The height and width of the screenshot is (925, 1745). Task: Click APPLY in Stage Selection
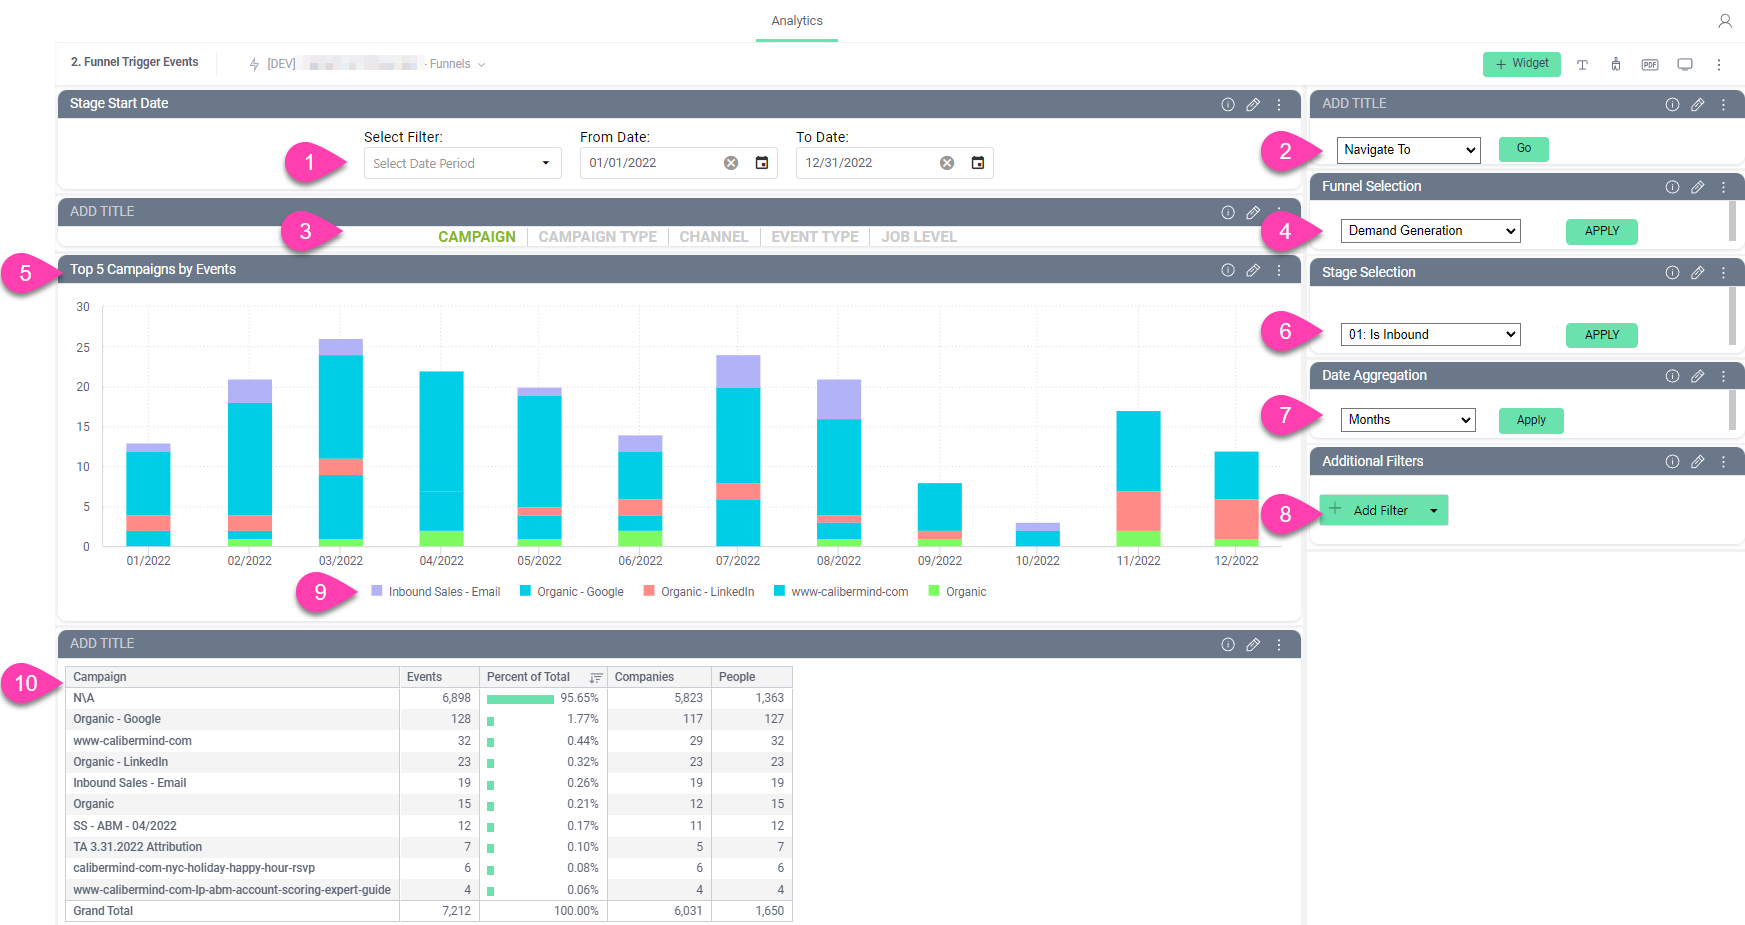[x=1602, y=335]
